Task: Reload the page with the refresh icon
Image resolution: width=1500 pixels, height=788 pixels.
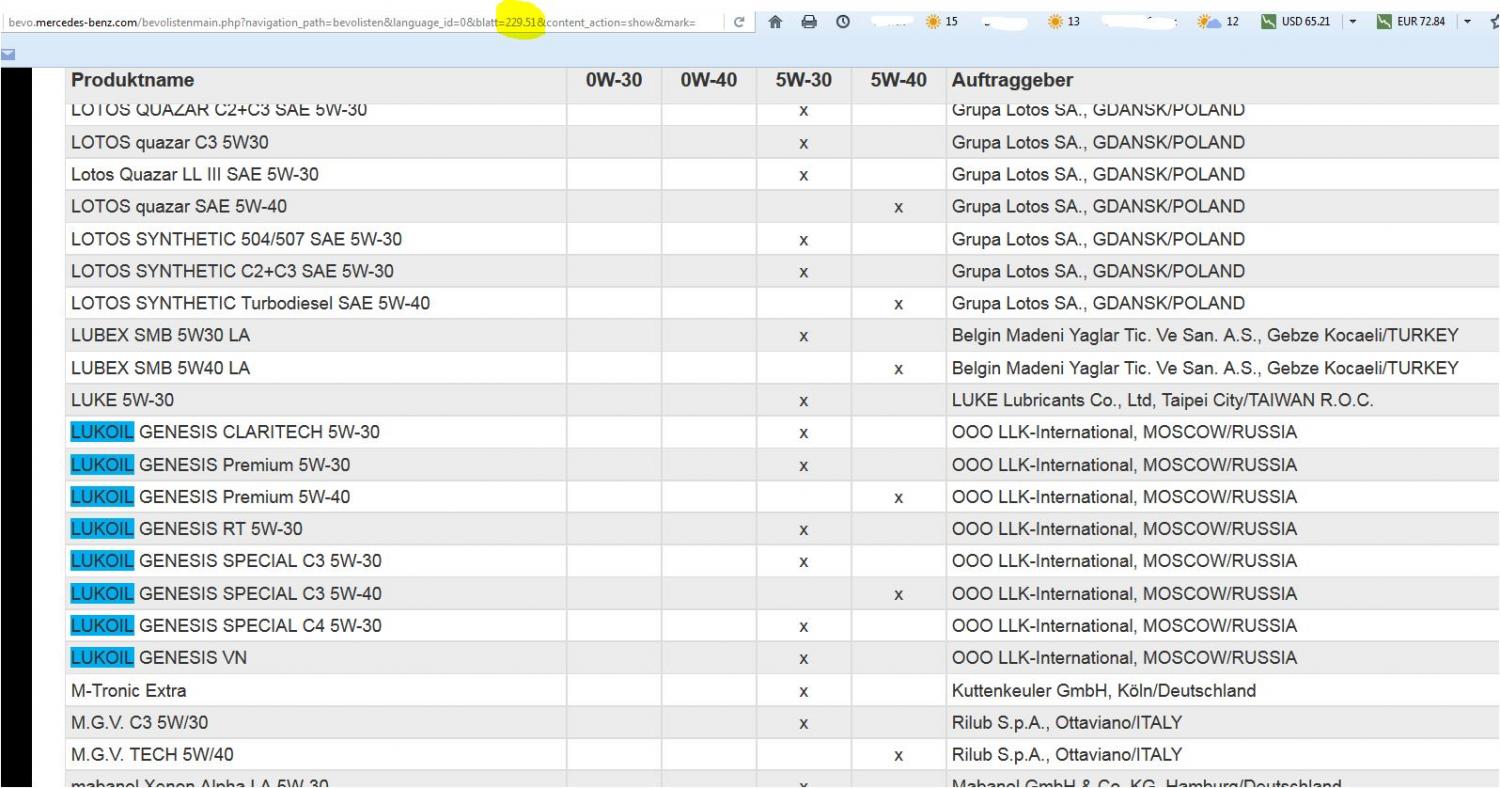Action: 737,22
